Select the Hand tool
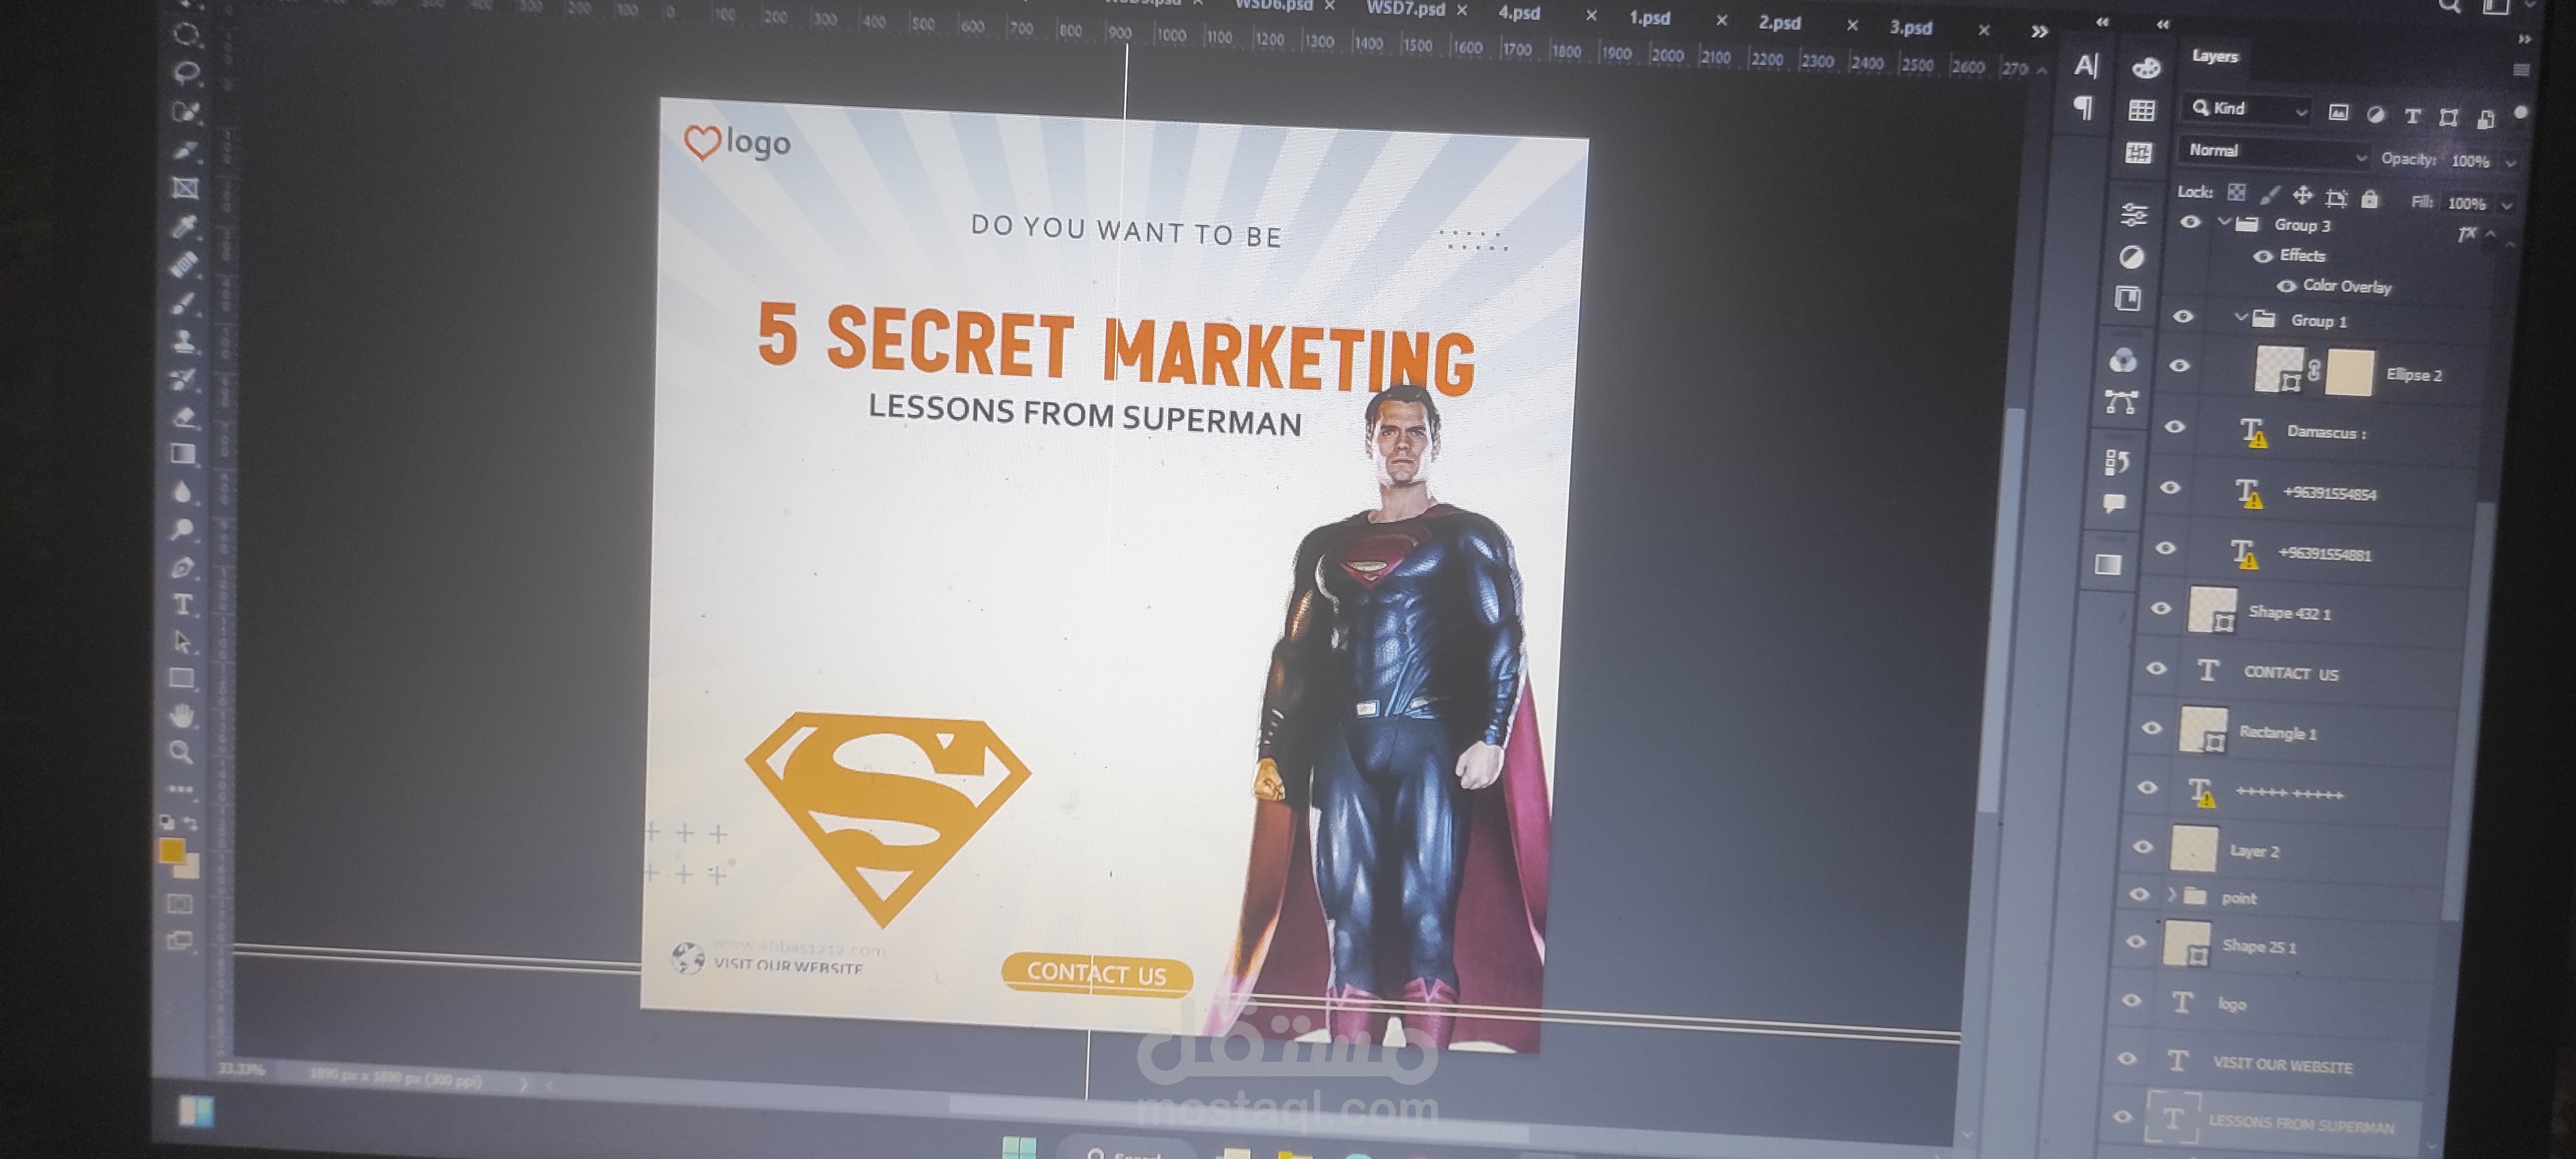Screen dimensions: 2576x1159 (181, 716)
